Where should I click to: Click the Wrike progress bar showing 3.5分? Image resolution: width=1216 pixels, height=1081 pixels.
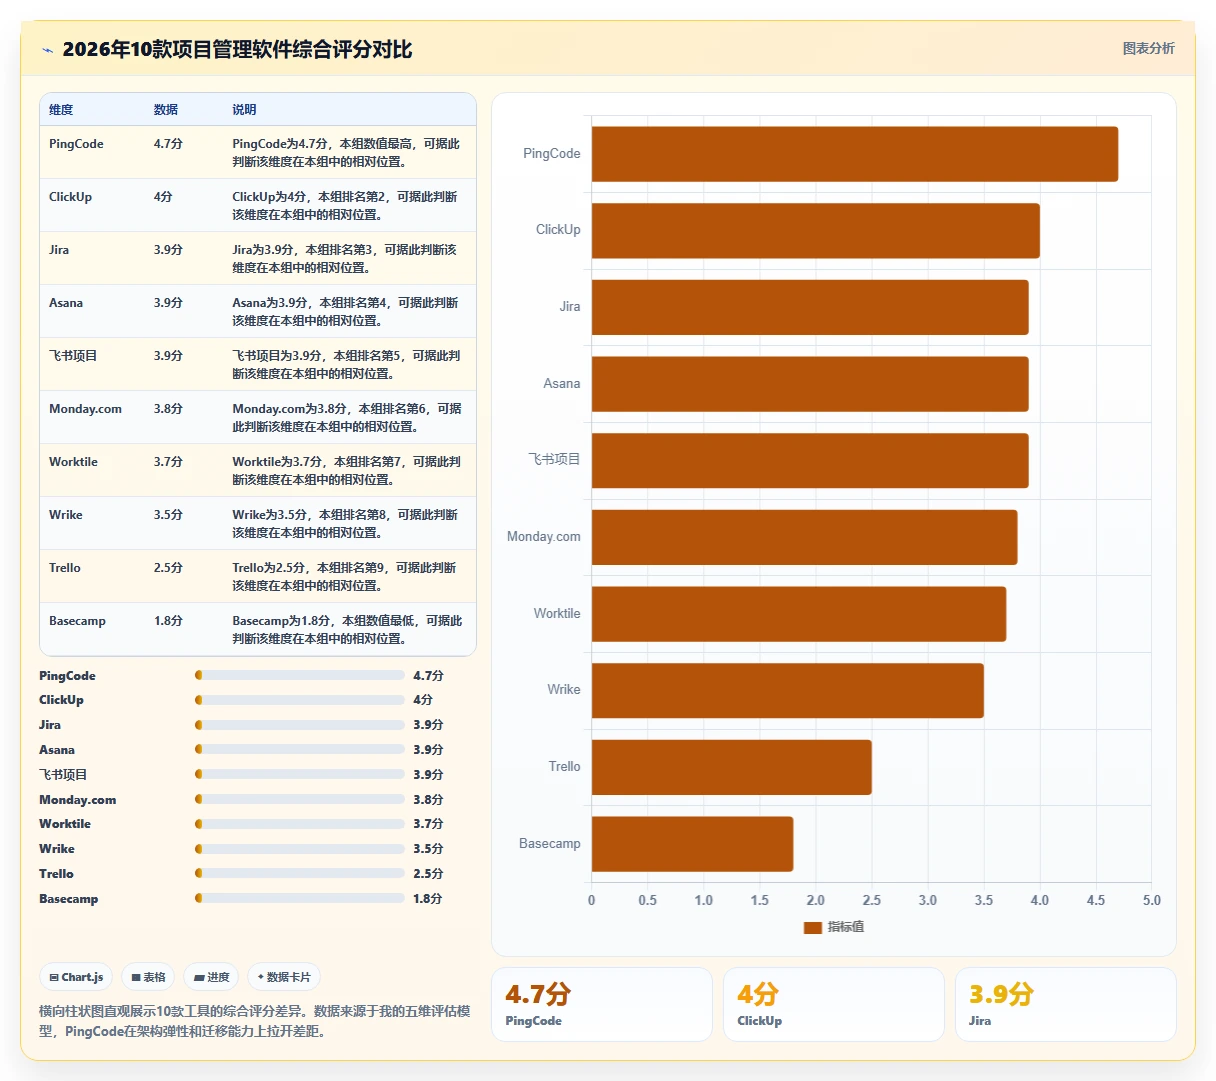(300, 849)
